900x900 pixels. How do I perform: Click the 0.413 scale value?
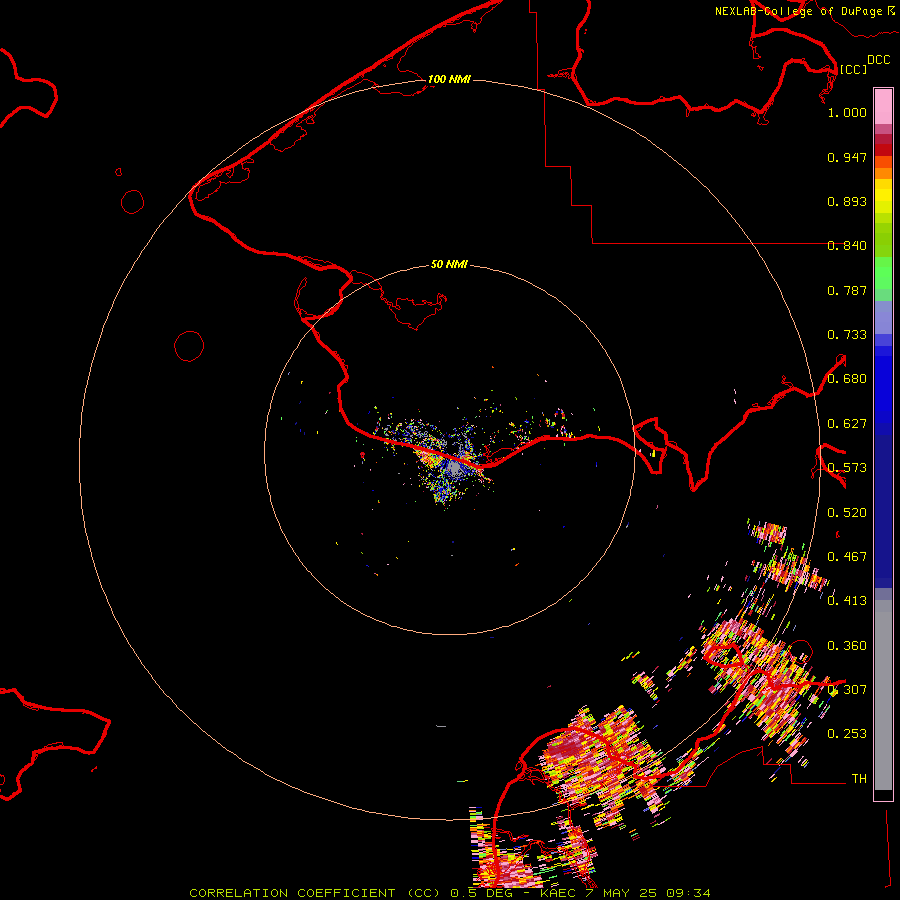pos(847,601)
